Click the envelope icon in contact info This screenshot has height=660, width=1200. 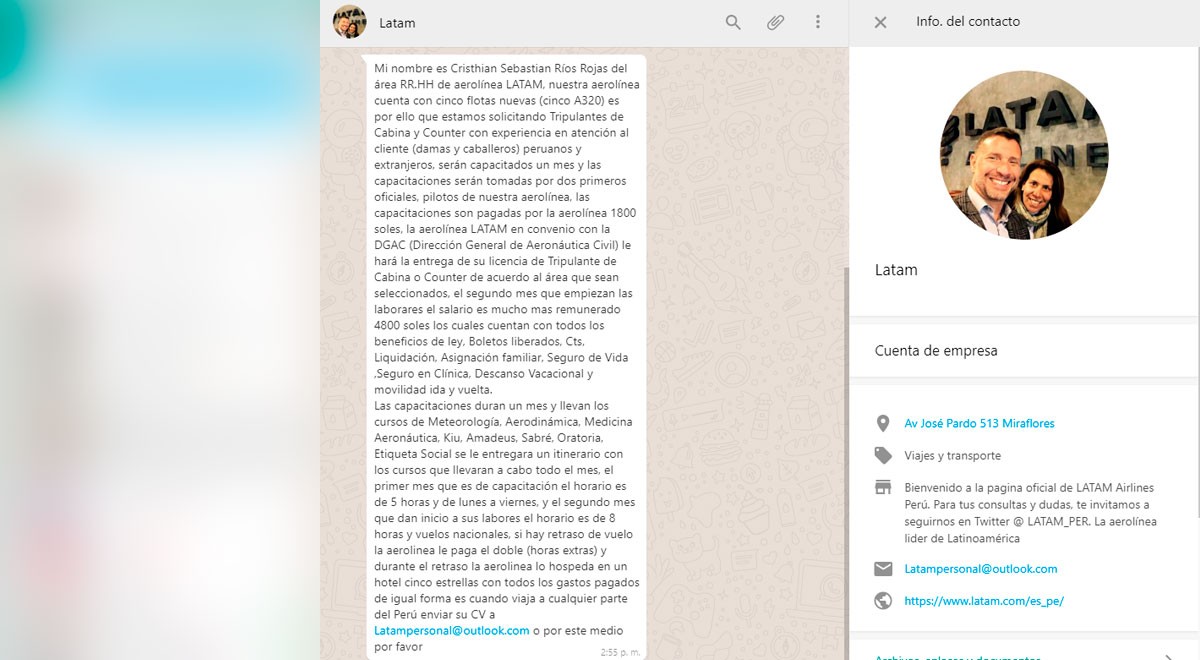point(883,569)
